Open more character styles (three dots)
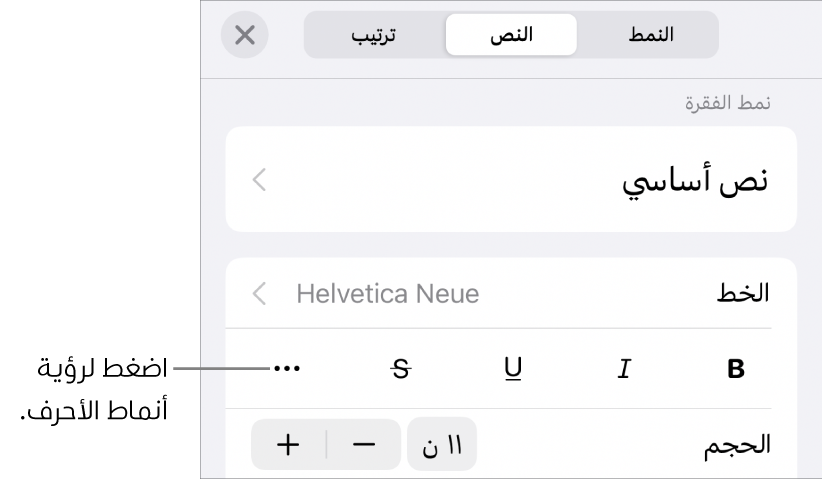 click(x=287, y=369)
